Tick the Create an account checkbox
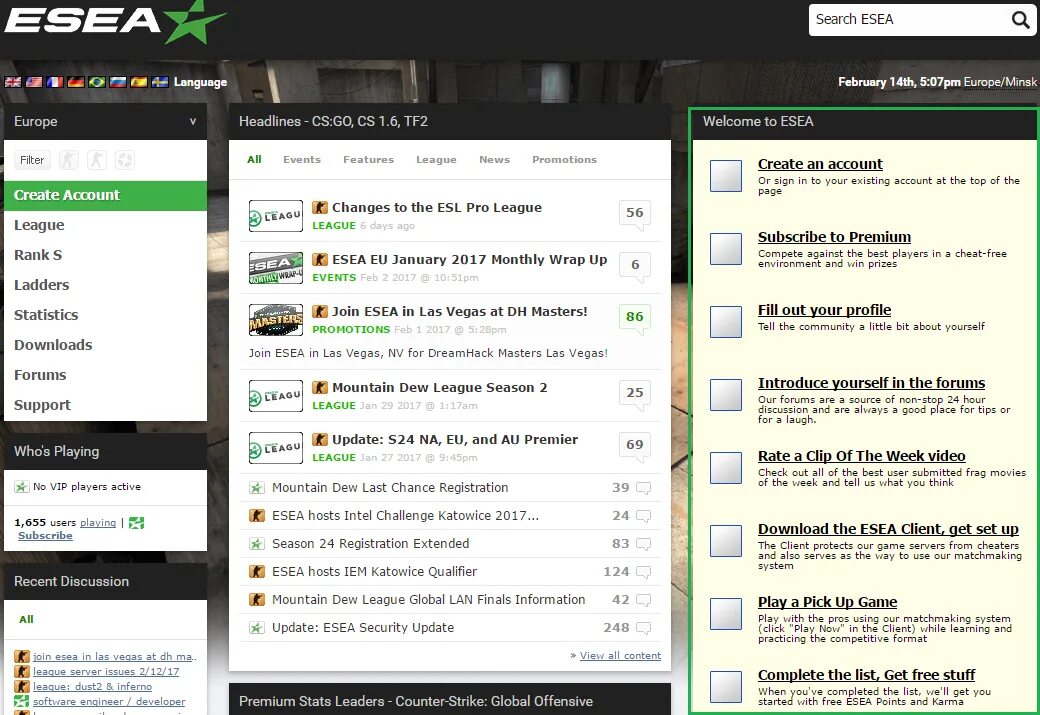The image size is (1040, 715). [726, 176]
